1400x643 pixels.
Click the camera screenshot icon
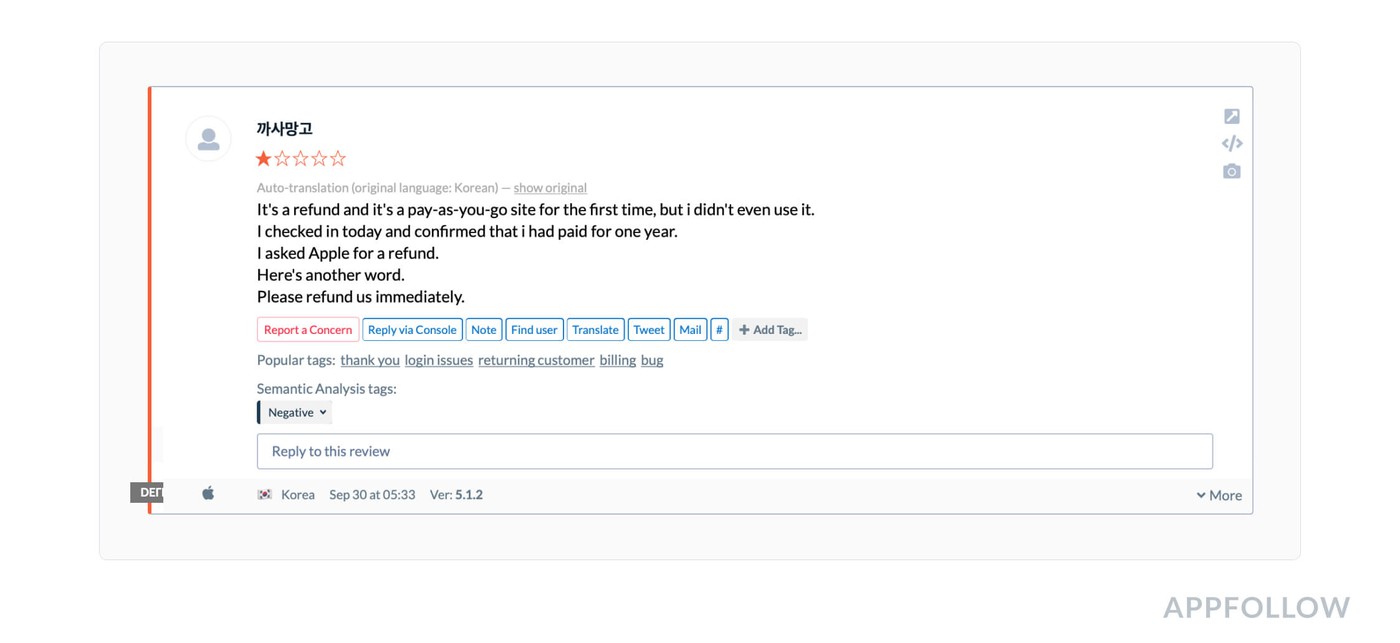tap(1232, 172)
